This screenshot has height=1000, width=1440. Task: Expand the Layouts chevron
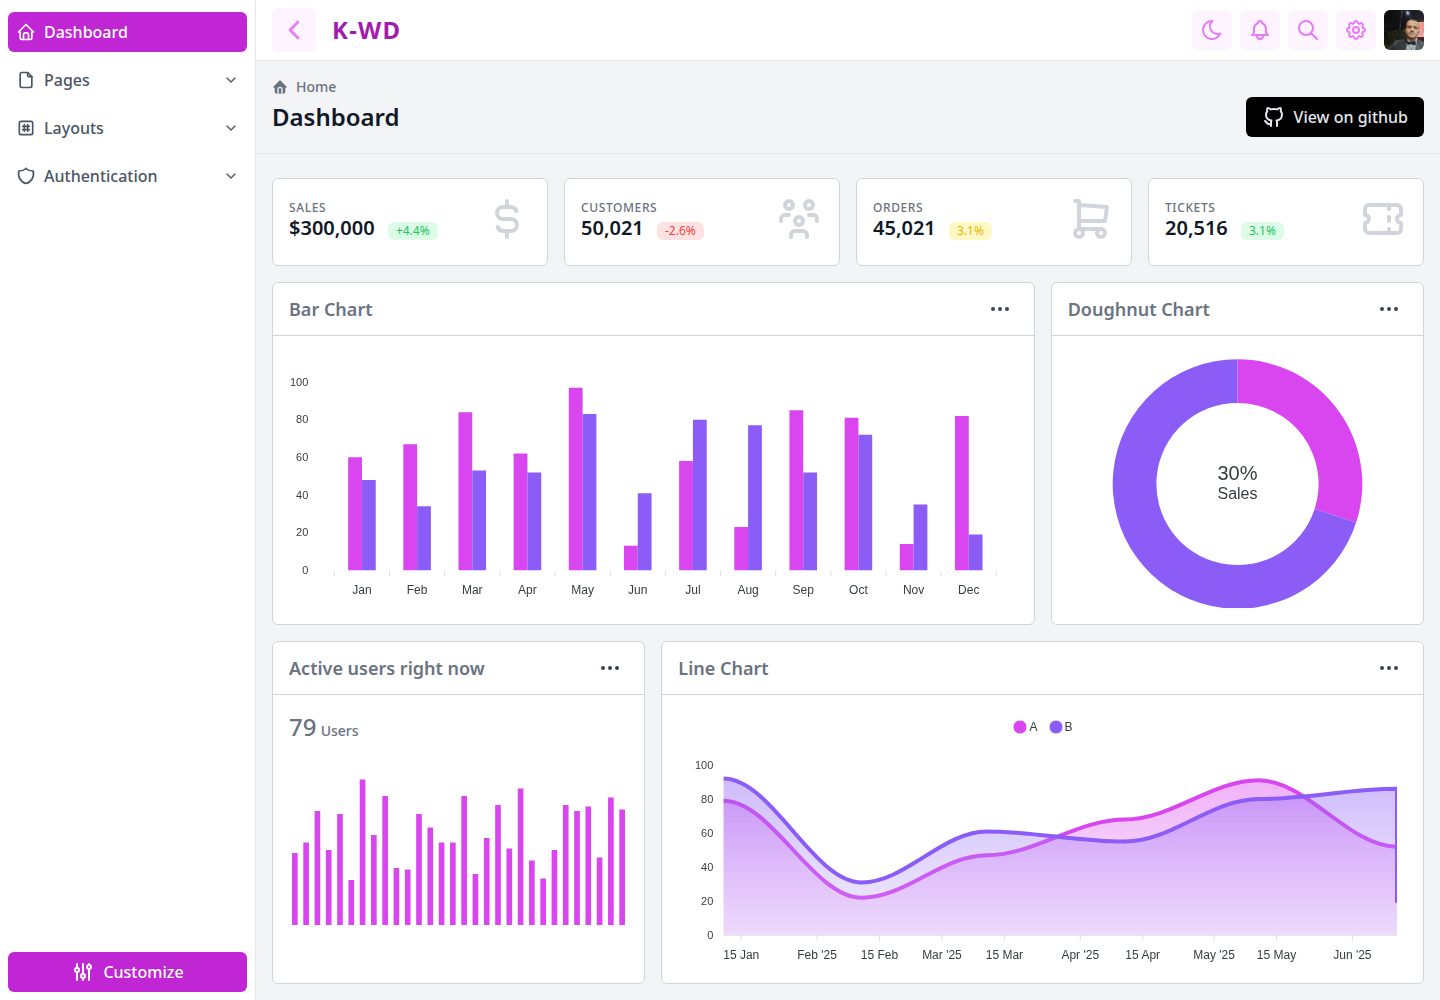pos(231,128)
